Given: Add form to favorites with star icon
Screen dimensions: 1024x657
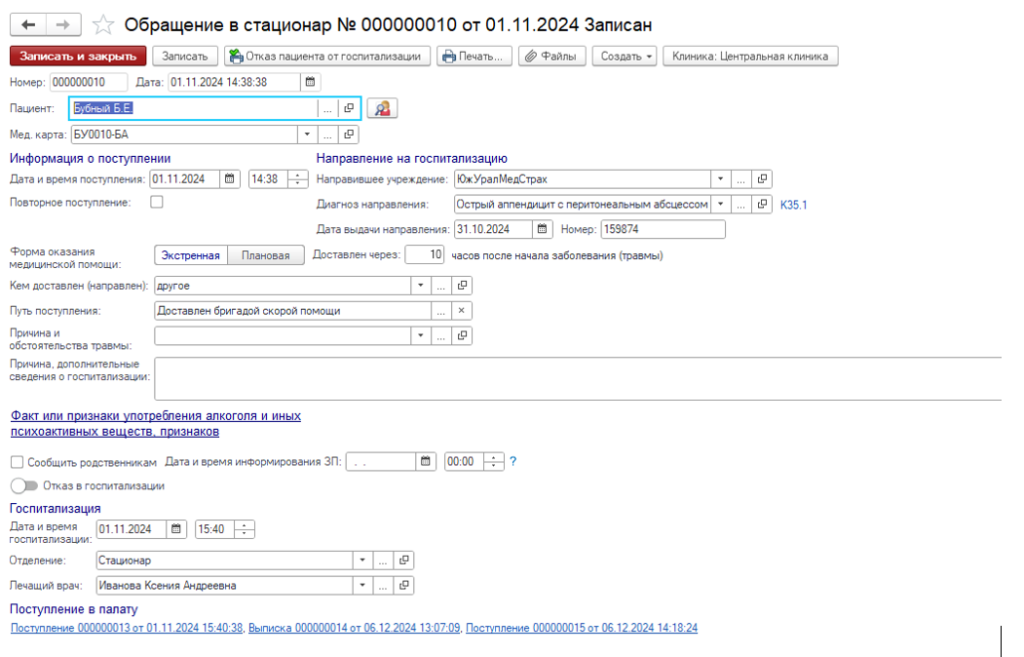Looking at the screenshot, I should 103,25.
